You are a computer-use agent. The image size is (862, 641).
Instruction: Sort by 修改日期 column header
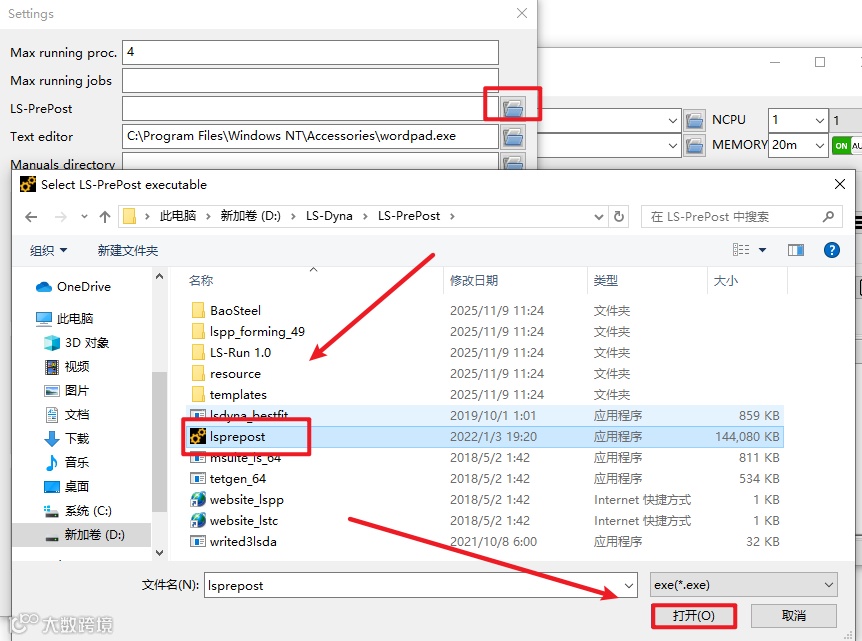click(474, 280)
